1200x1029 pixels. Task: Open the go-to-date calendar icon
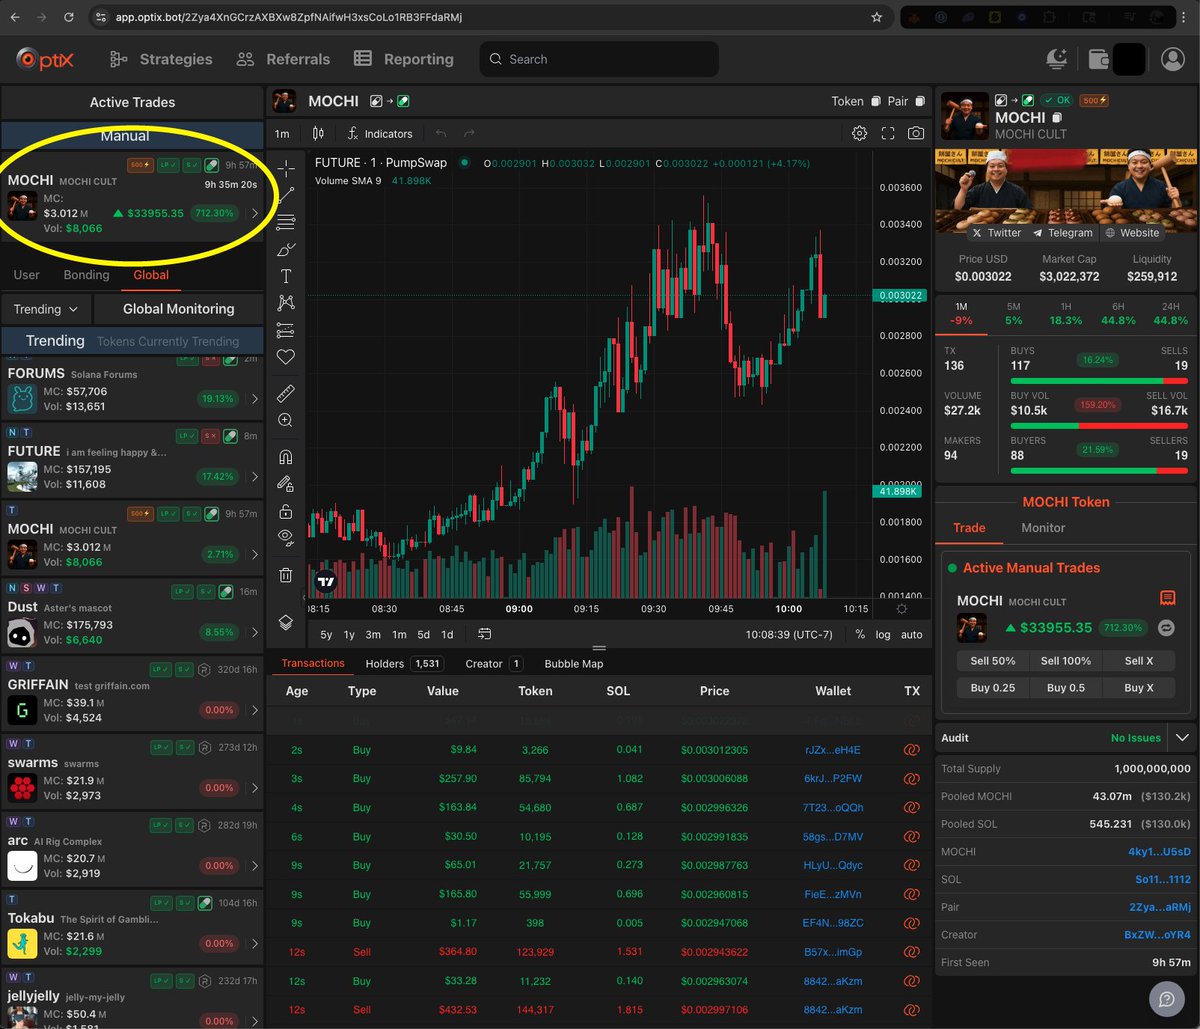click(x=485, y=634)
